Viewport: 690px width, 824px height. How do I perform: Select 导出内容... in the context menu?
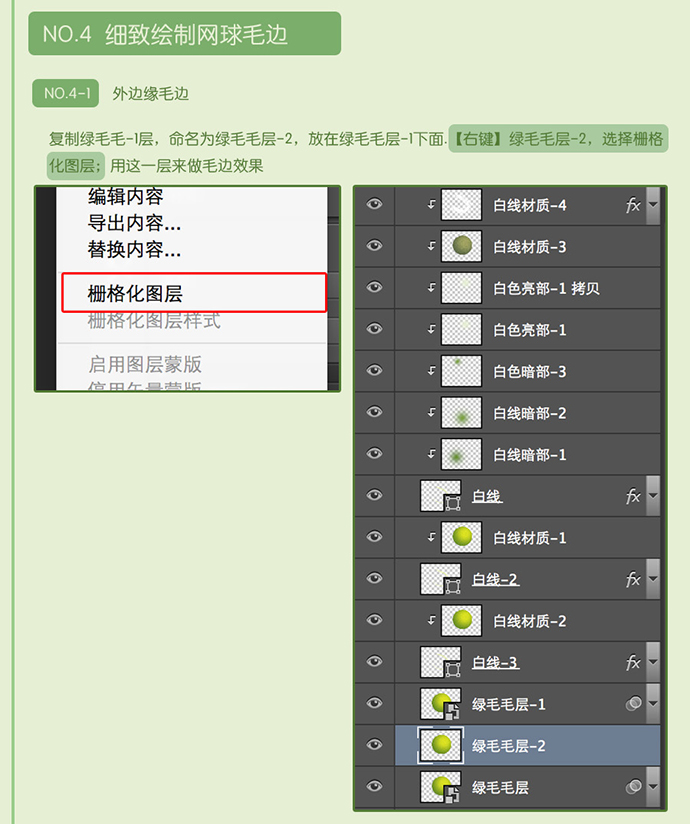click(134, 223)
